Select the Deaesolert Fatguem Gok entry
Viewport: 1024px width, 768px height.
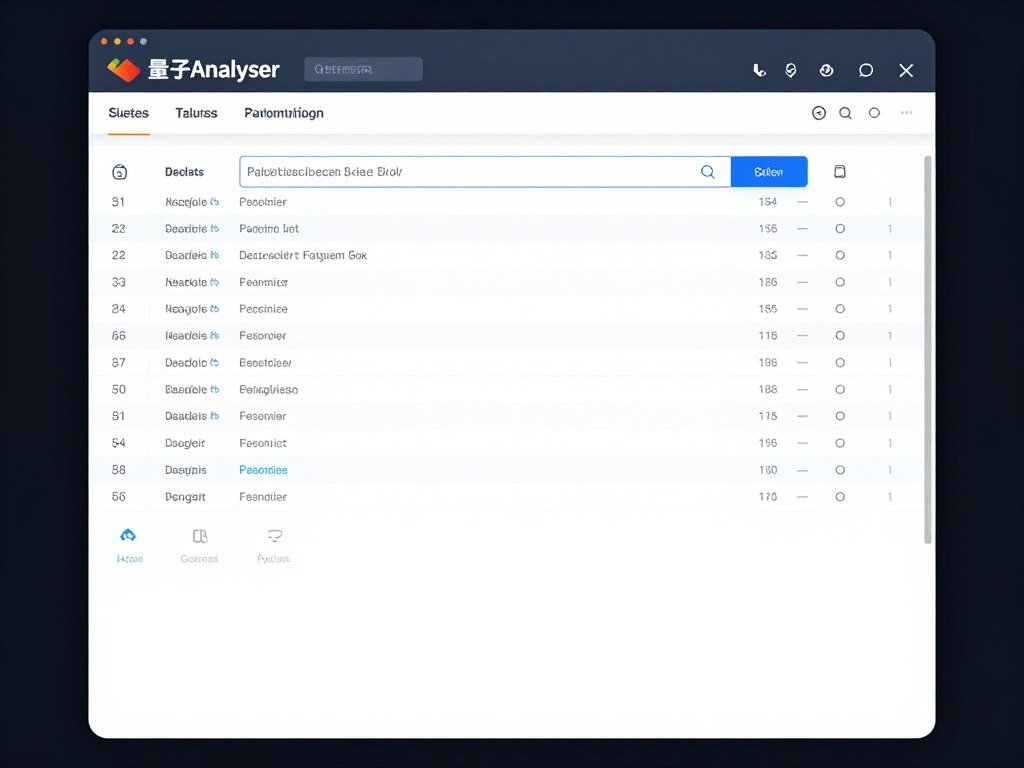(x=302, y=255)
